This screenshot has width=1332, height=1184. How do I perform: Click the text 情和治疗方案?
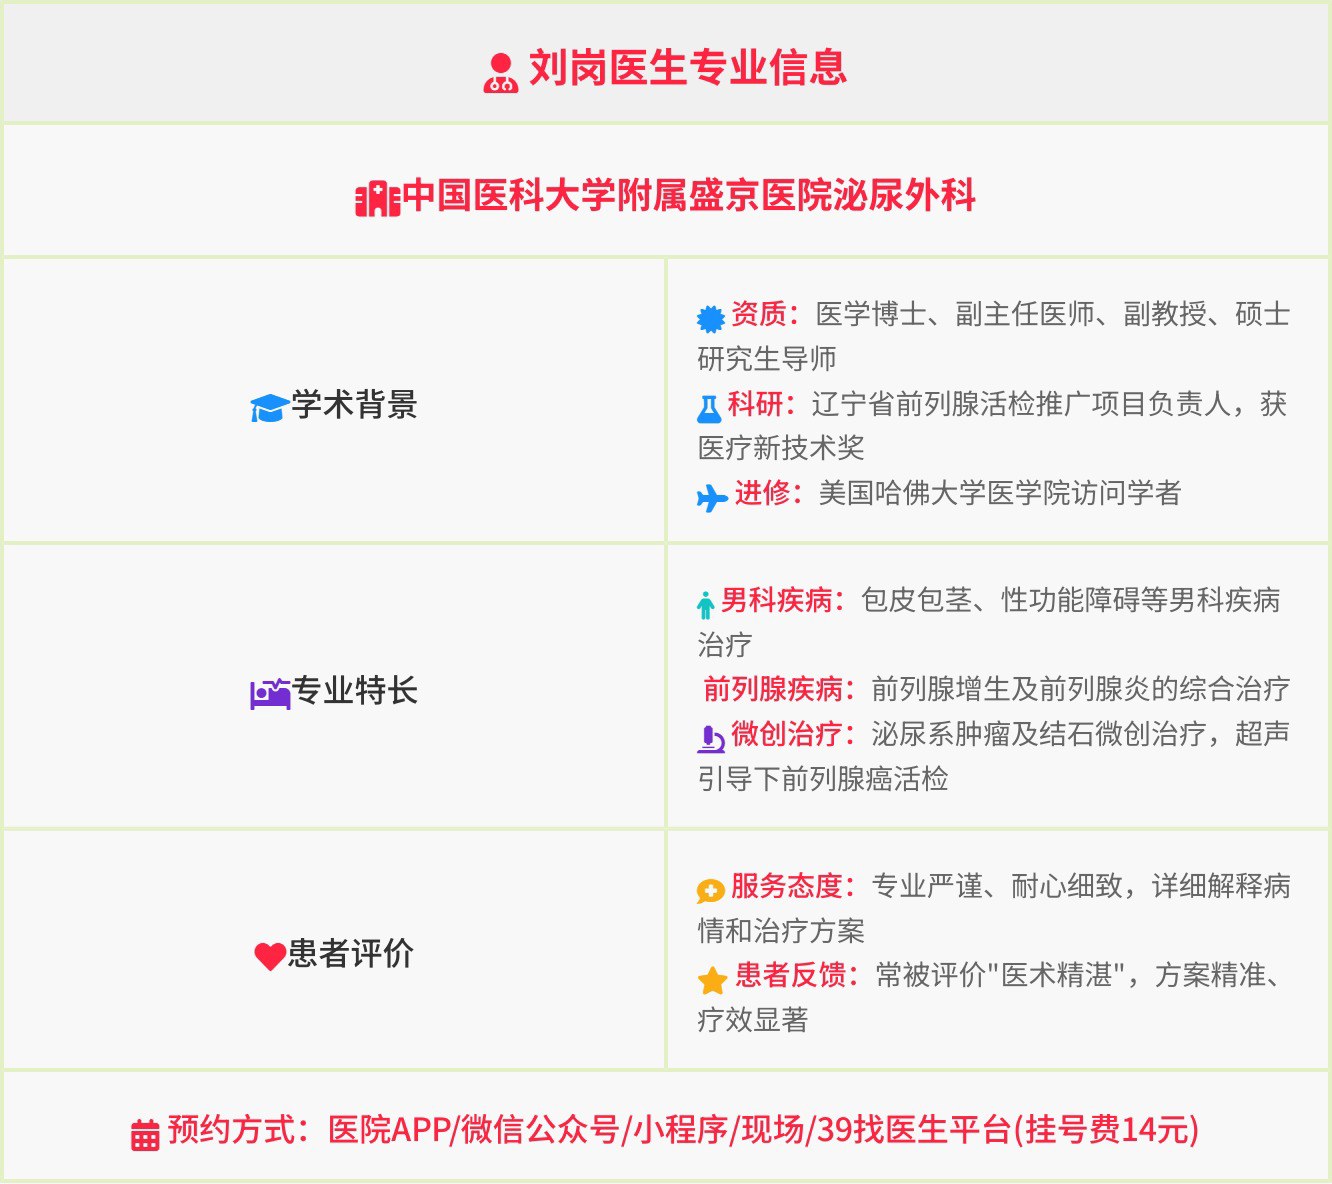coord(781,931)
